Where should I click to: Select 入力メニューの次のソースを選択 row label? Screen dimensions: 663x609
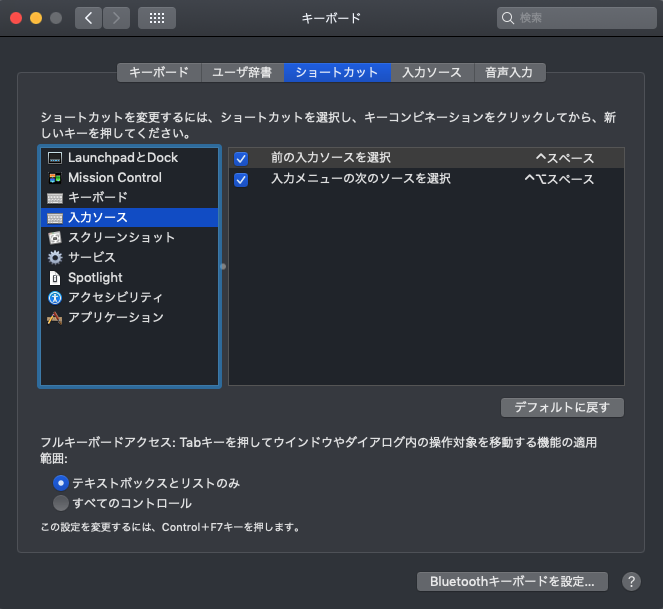[x=361, y=178]
